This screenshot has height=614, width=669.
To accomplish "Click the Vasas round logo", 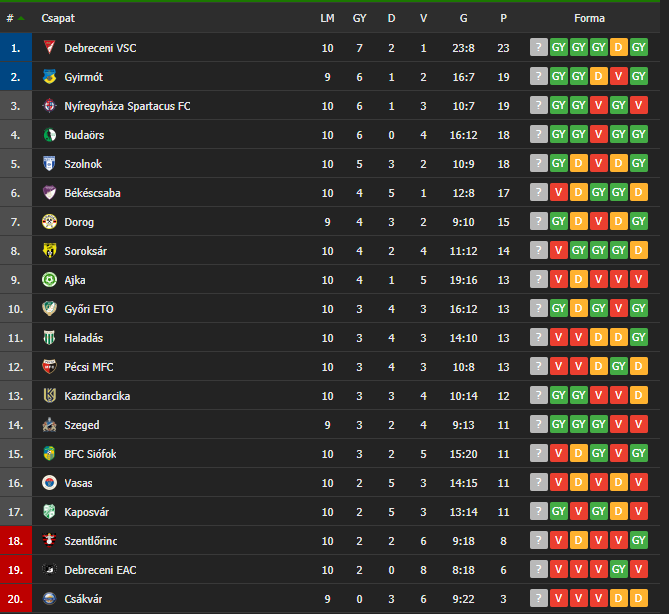I will tap(49, 483).
